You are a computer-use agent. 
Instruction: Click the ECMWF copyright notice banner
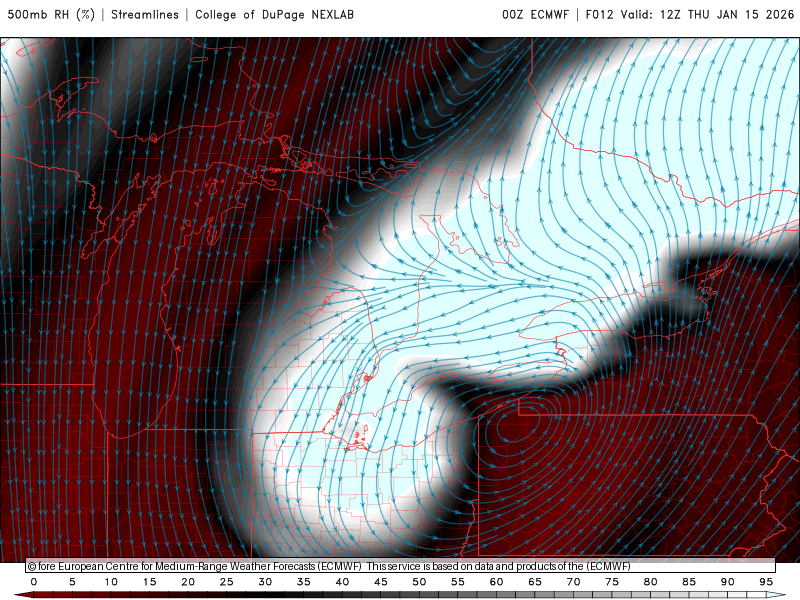(x=401, y=566)
